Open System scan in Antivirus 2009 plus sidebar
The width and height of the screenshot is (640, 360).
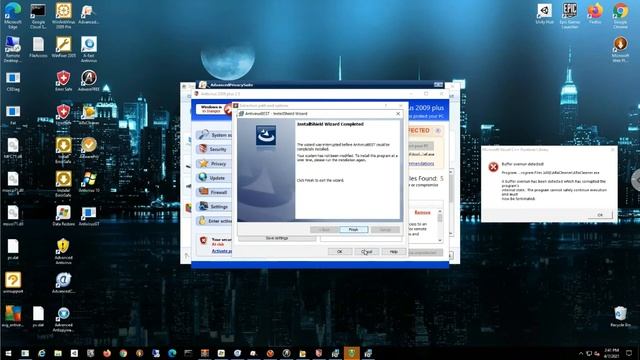point(215,135)
